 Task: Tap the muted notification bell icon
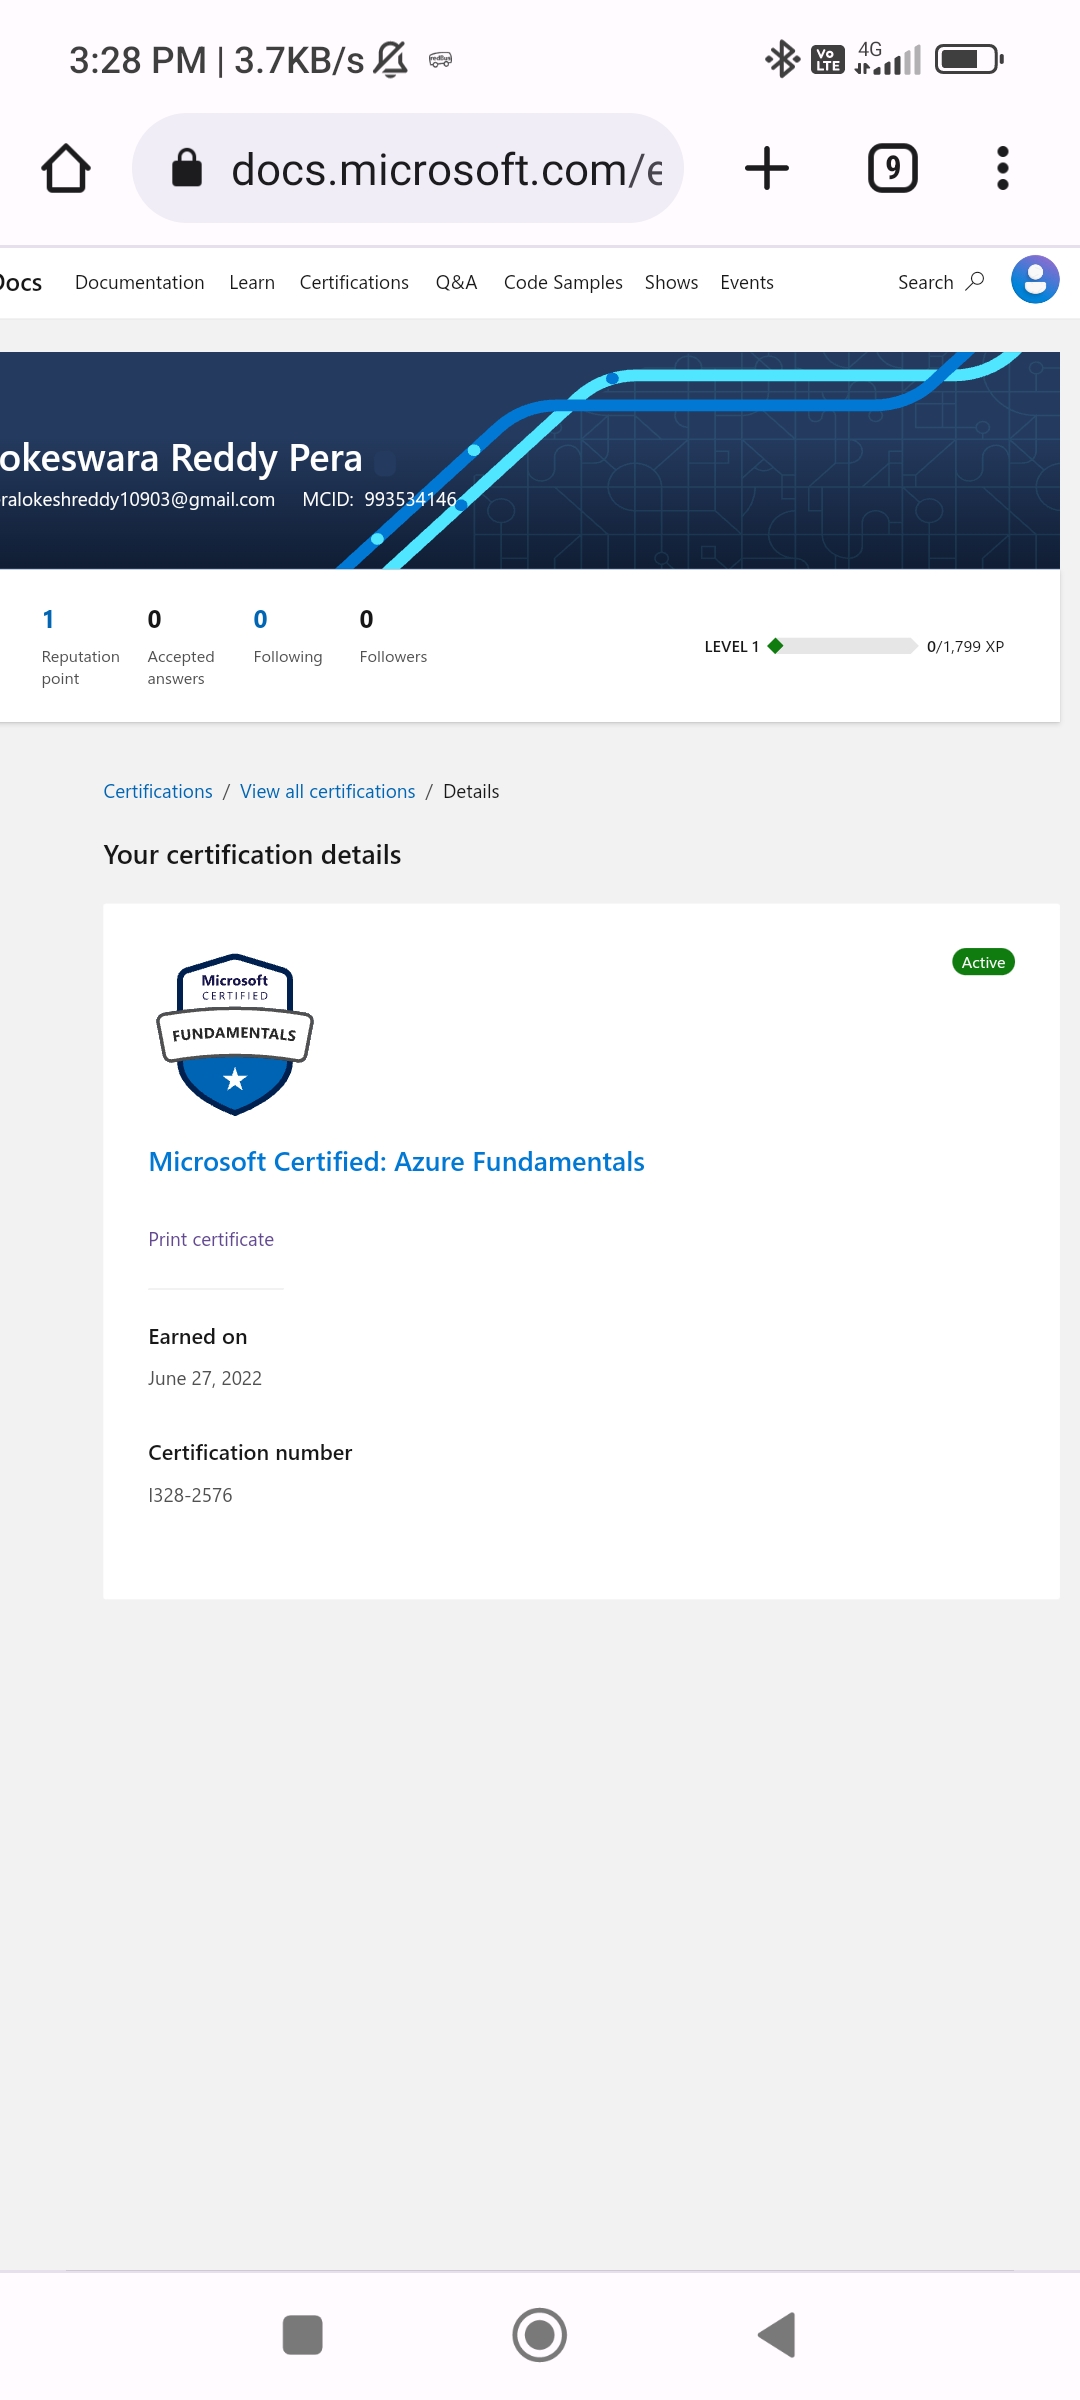pos(391,59)
